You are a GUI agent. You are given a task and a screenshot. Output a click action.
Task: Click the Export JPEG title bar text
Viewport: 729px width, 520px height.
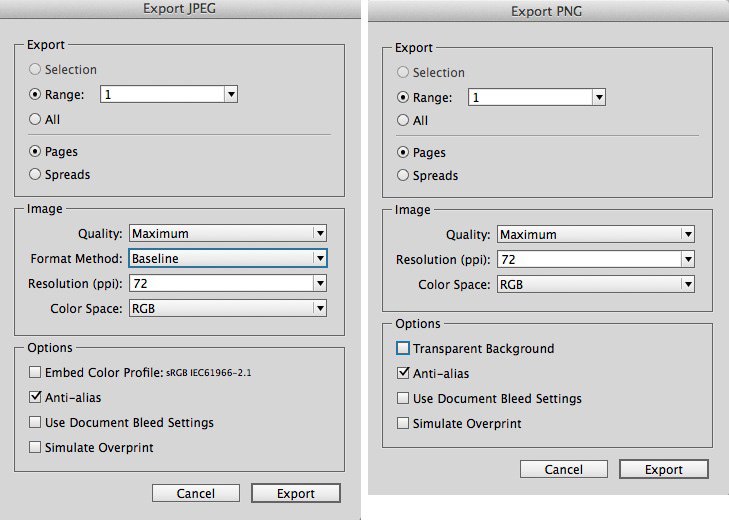179,8
